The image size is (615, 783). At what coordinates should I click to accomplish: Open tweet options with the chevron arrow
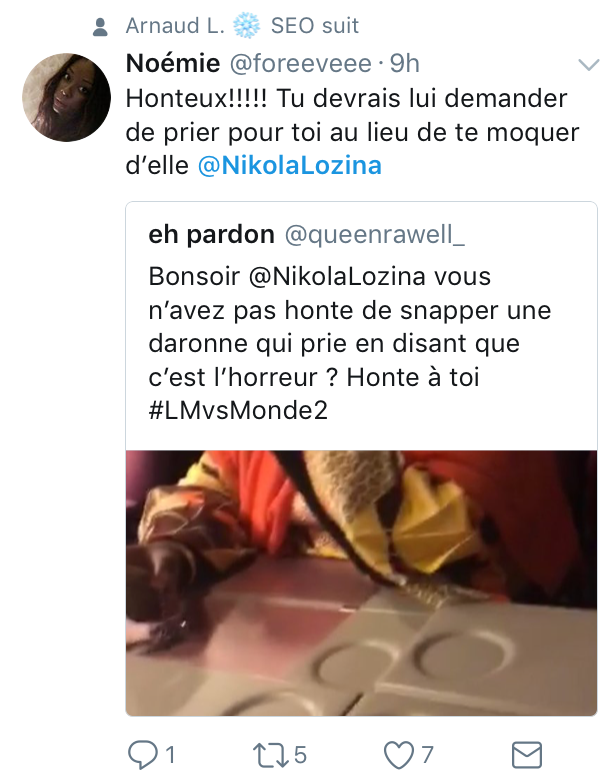589,64
